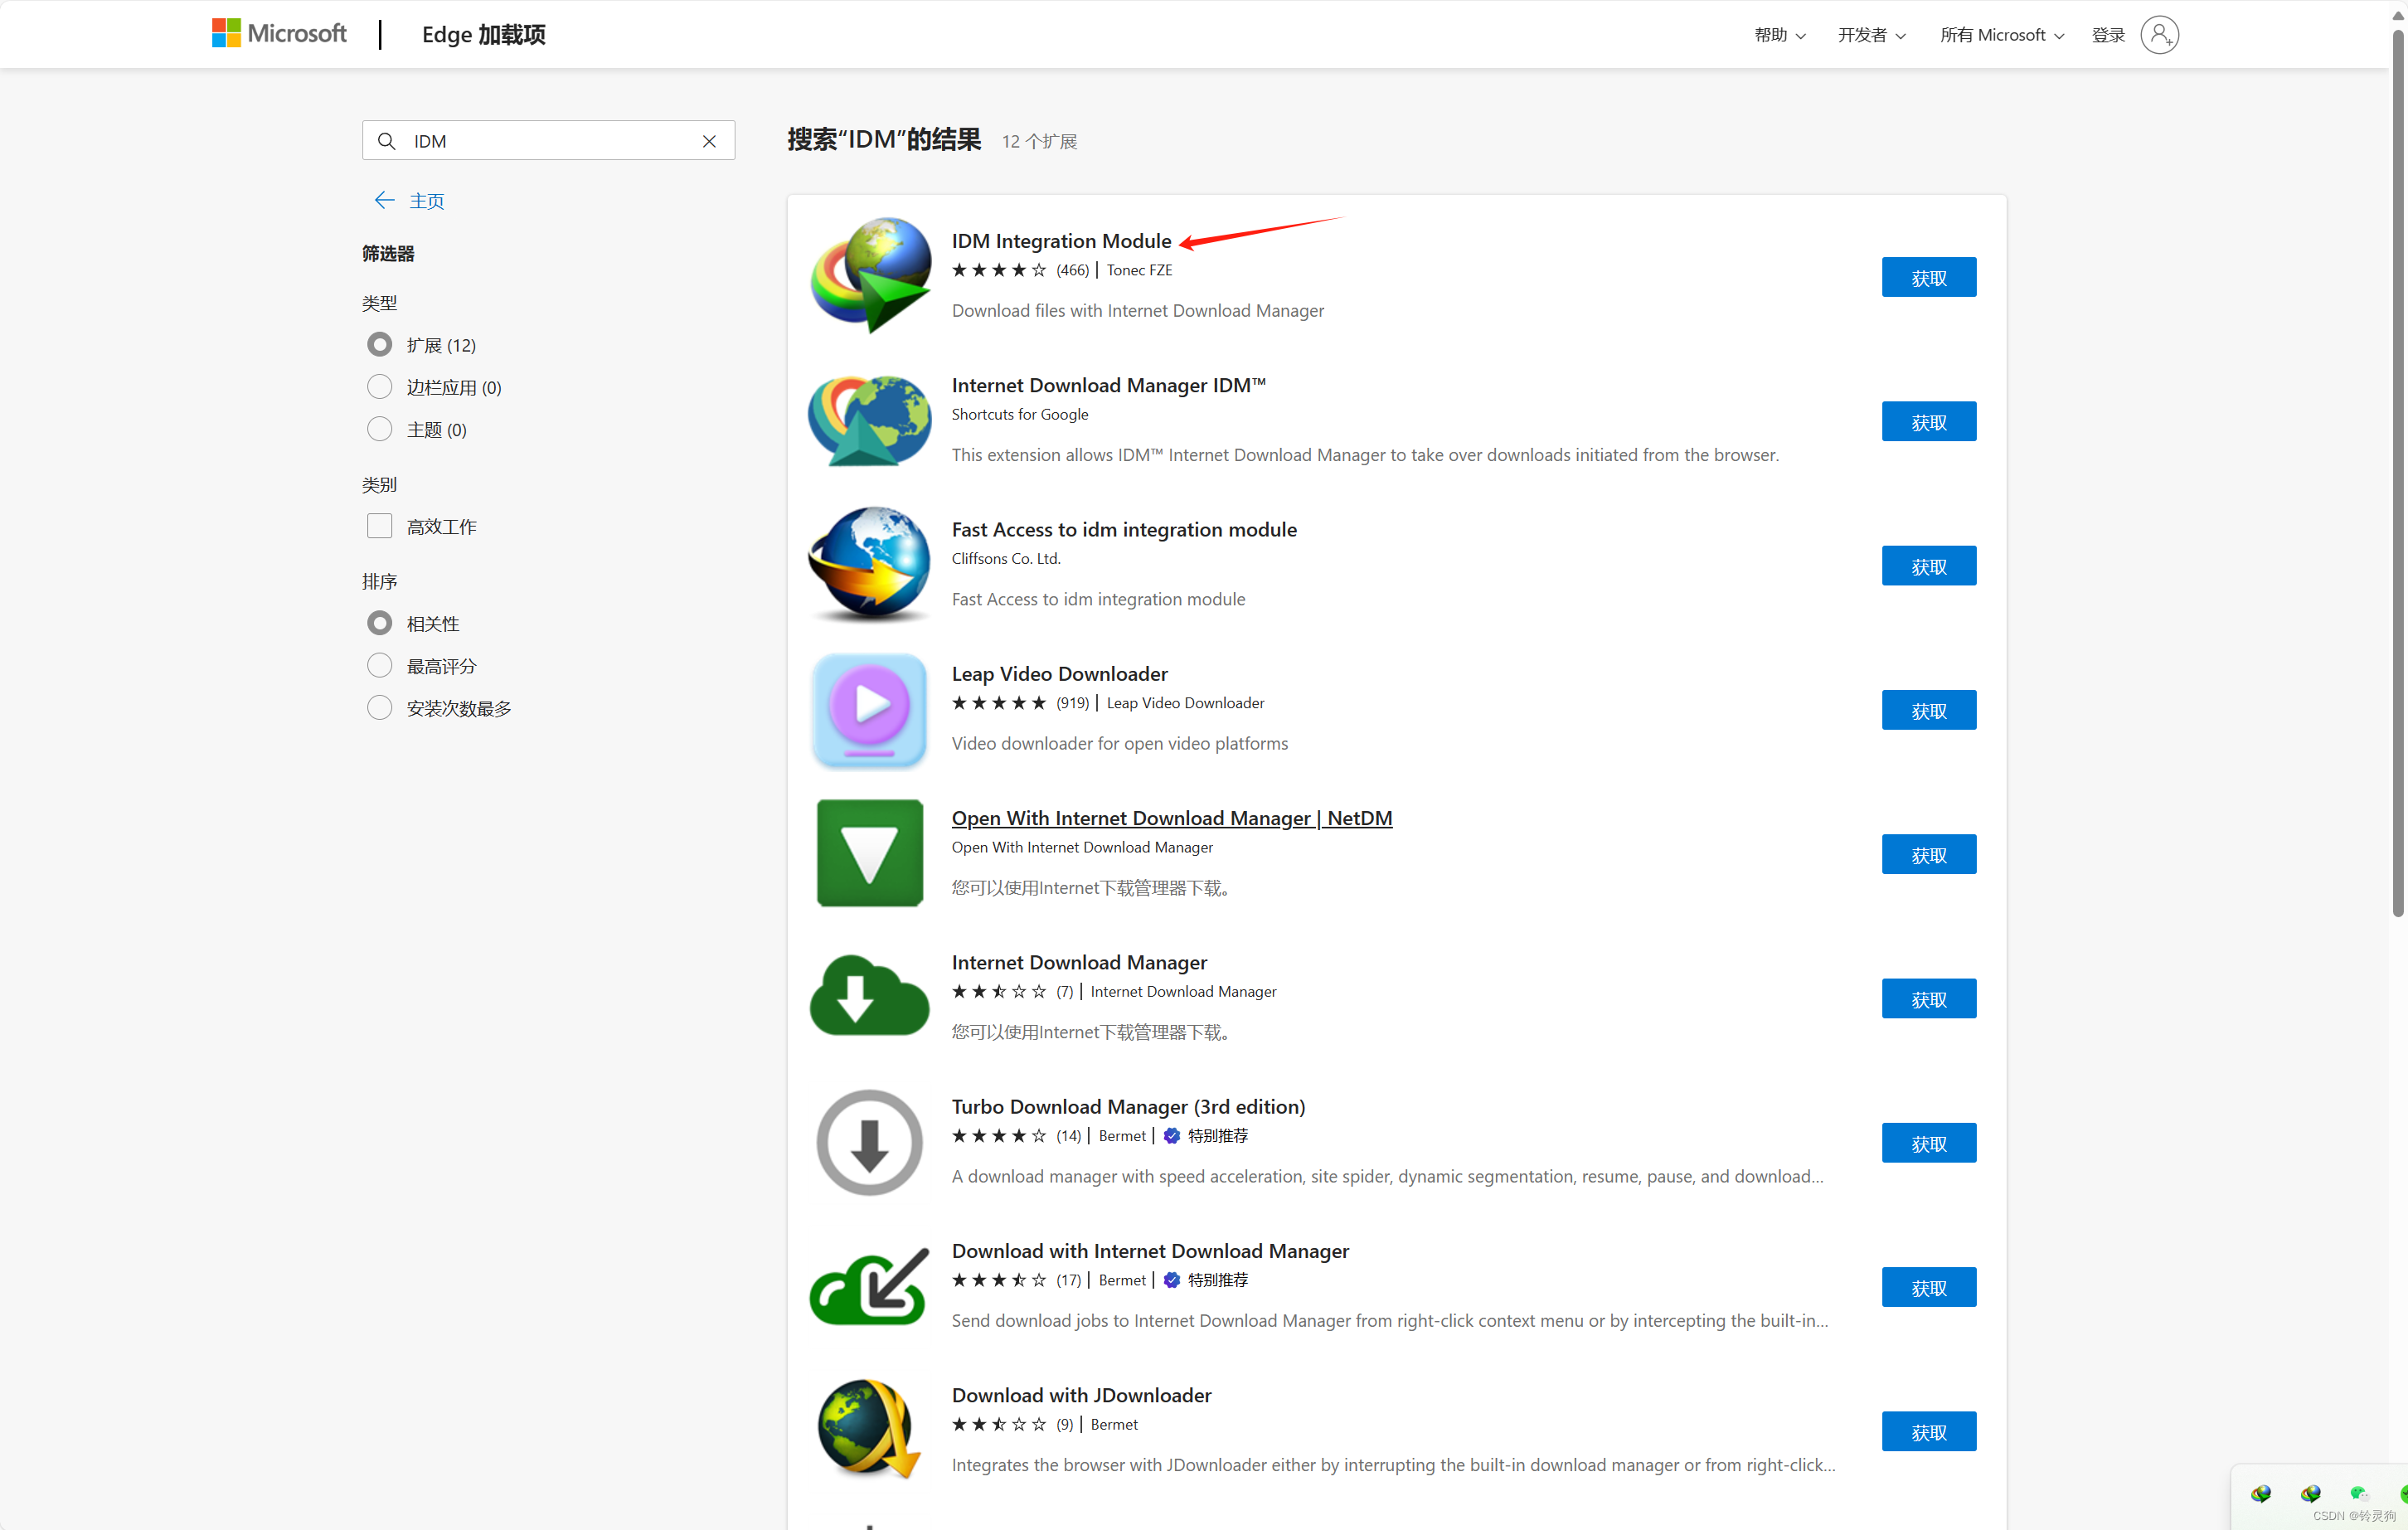Image resolution: width=2408 pixels, height=1530 pixels.
Task: Click the Shortcuts for Google publisher text
Action: 1019,414
